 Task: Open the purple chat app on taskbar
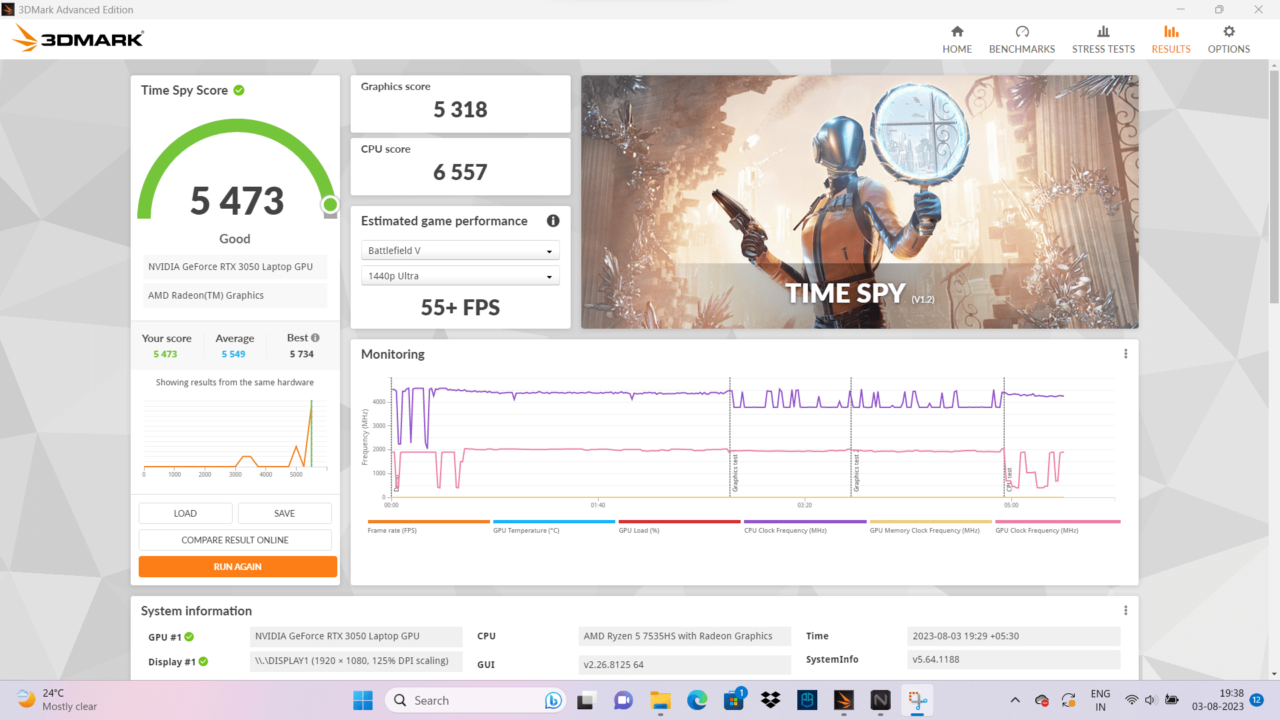click(x=623, y=700)
